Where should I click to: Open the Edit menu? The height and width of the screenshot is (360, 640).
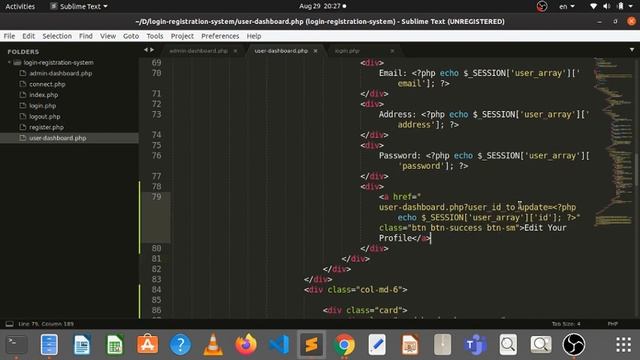28,36
